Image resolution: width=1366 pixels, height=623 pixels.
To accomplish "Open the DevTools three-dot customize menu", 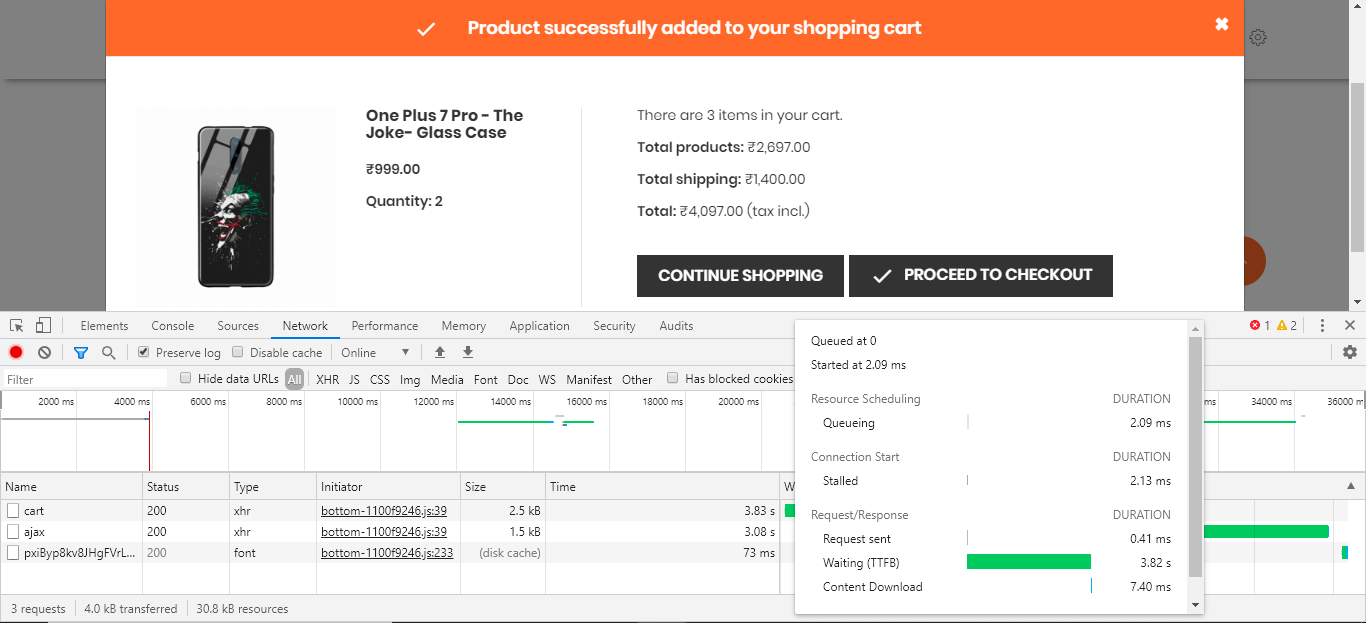I will [x=1322, y=326].
